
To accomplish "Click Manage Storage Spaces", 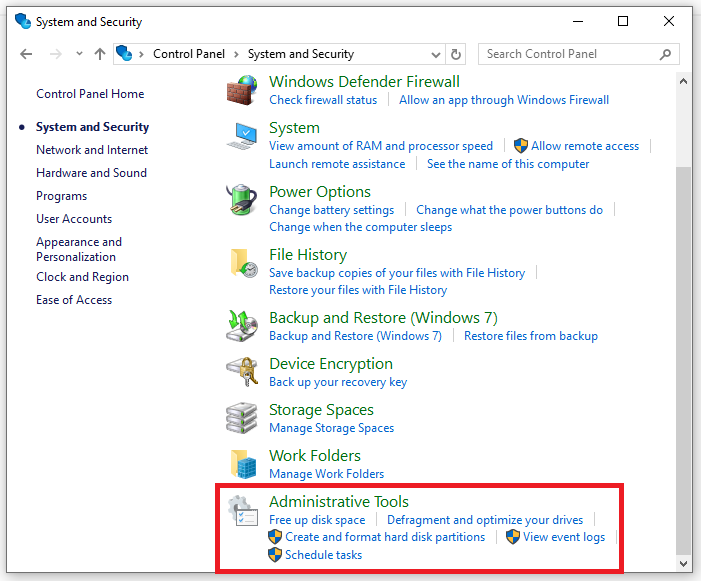I will pyautogui.click(x=332, y=428).
